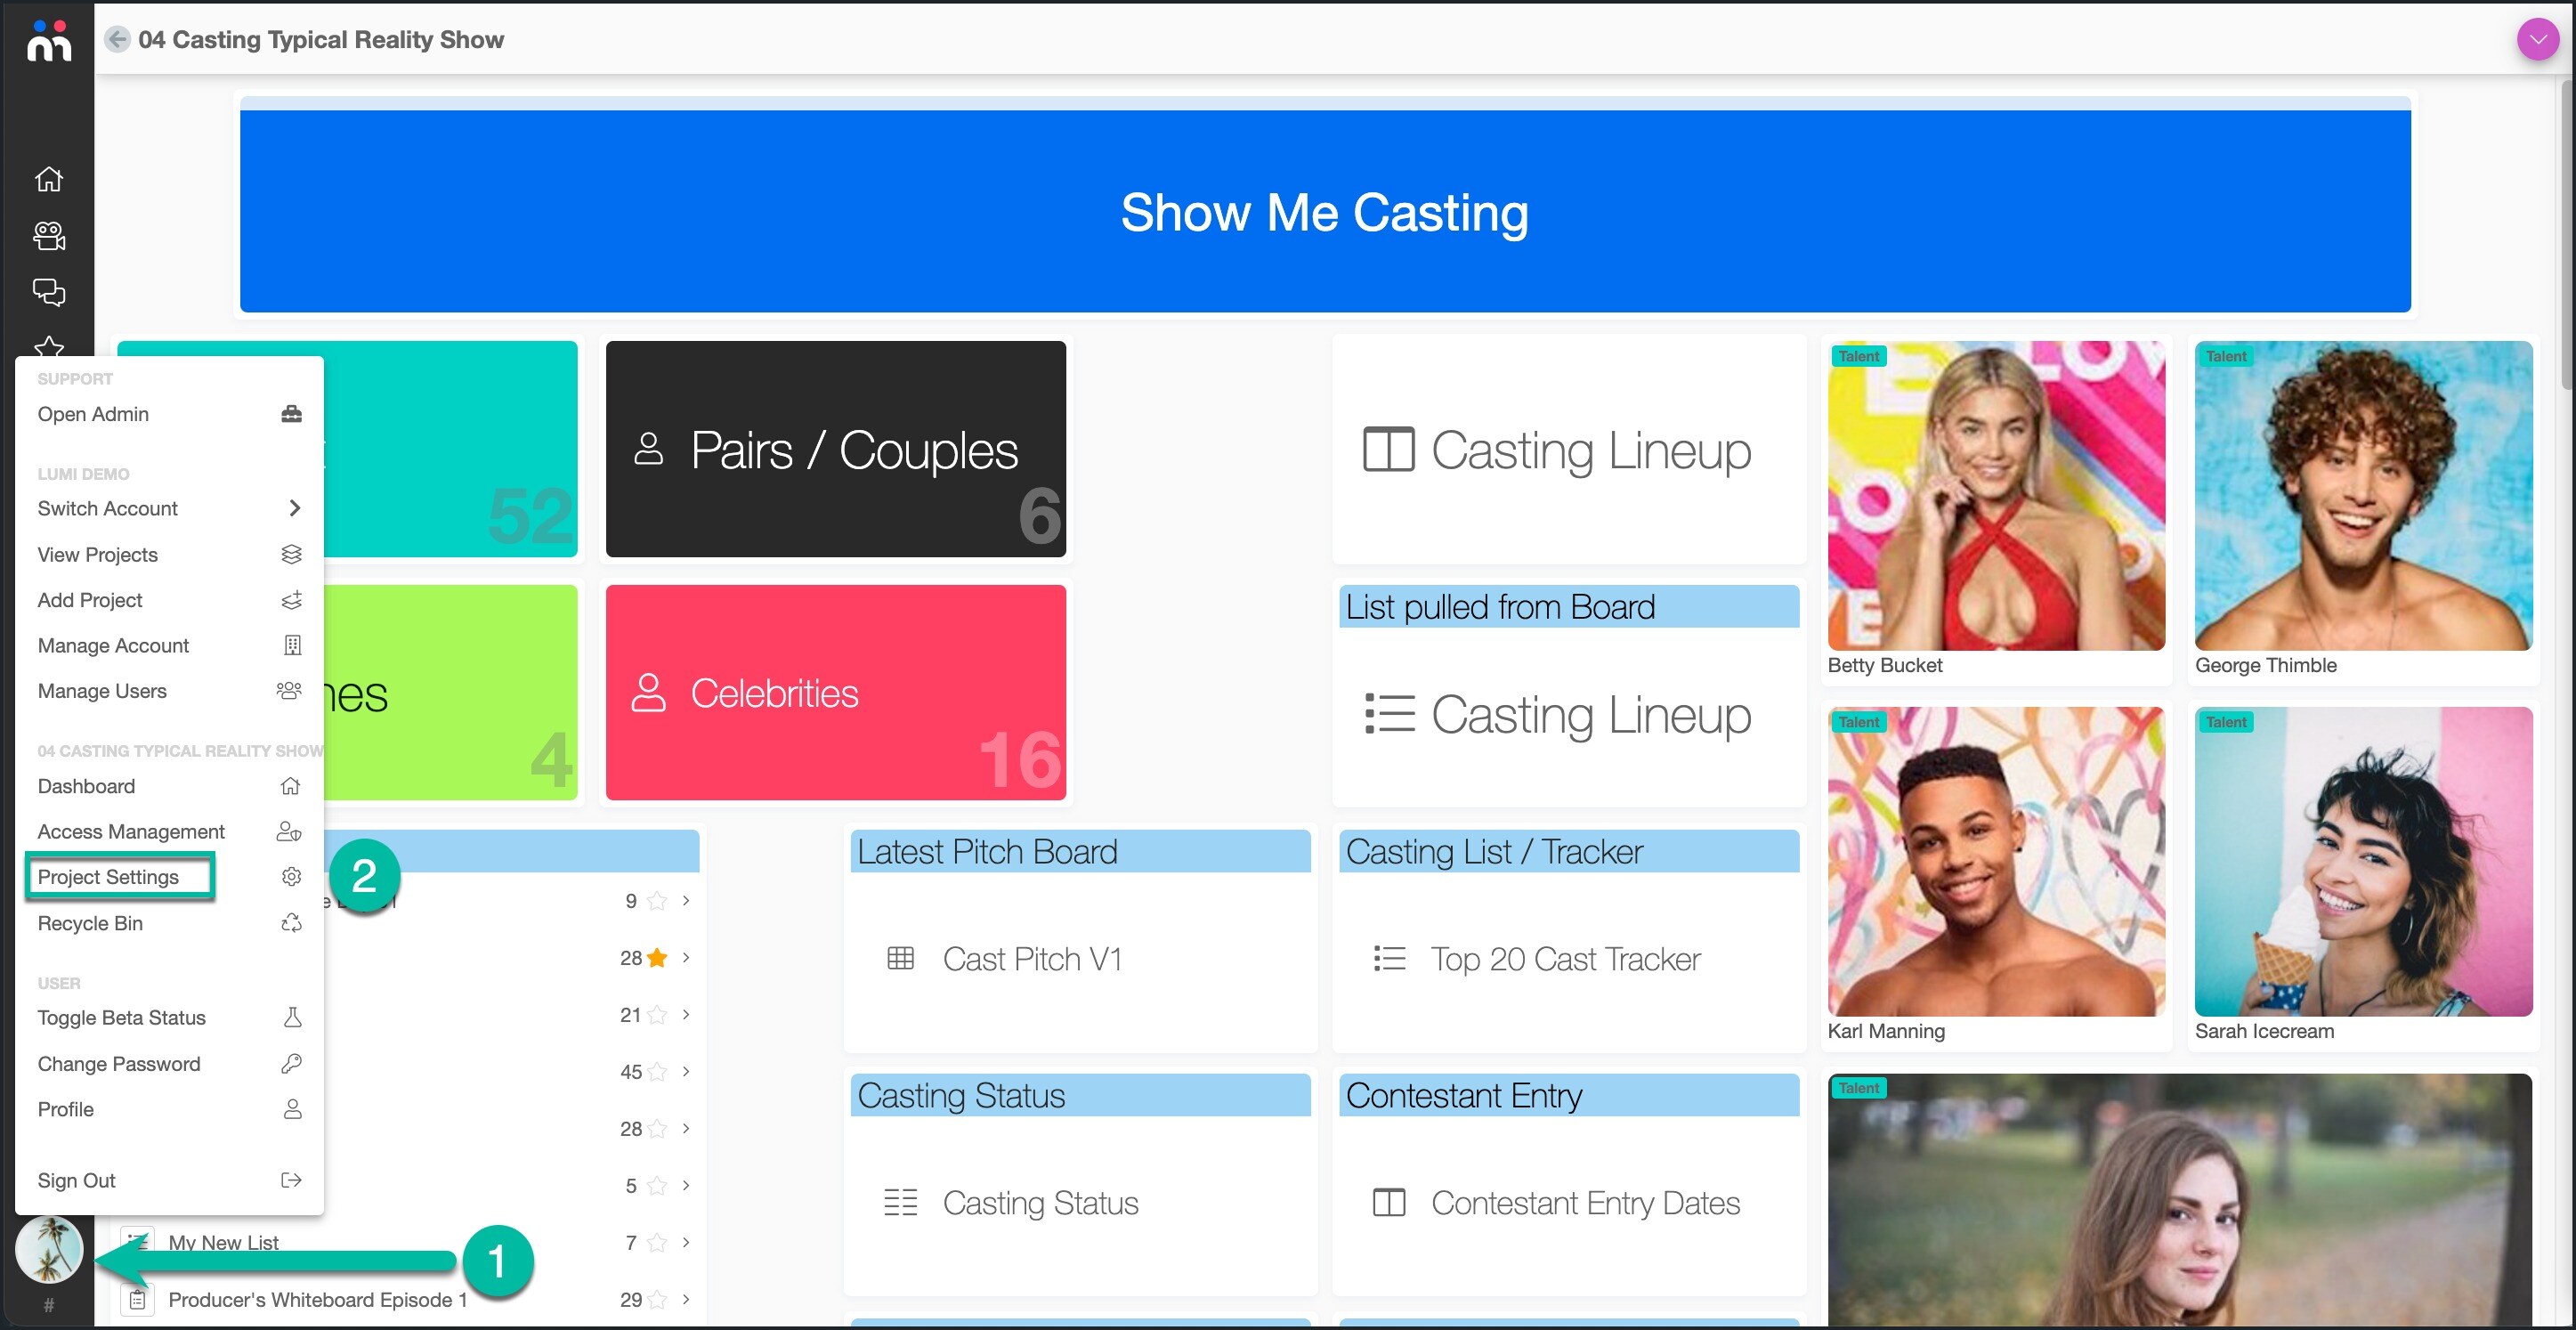
Task: Toggle Beta Status in user menu
Action: tap(121, 1018)
